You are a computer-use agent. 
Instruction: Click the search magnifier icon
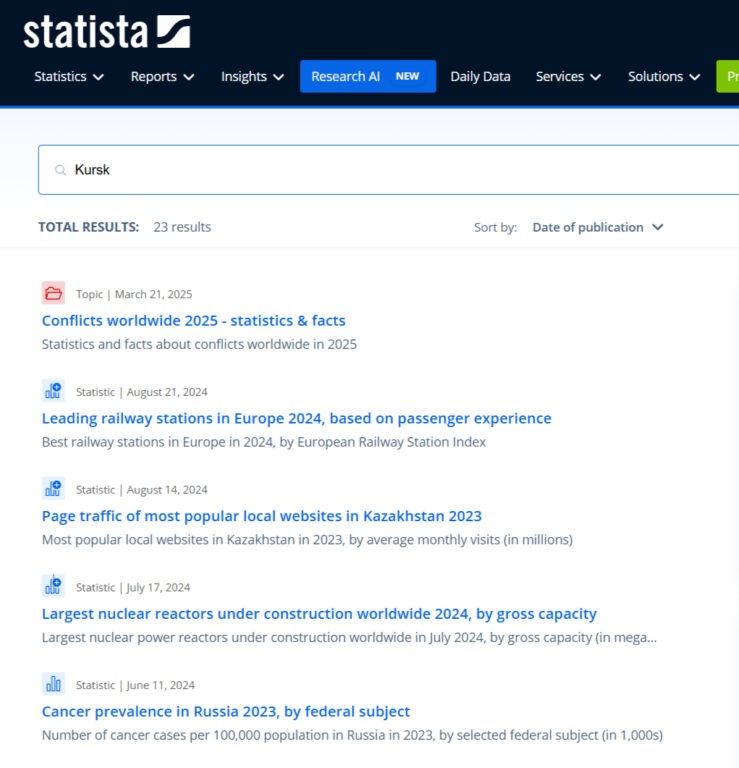pyautogui.click(x=60, y=170)
